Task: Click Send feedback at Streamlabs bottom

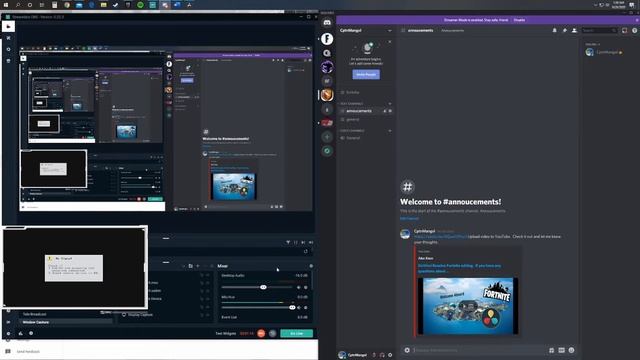Action: (28, 351)
